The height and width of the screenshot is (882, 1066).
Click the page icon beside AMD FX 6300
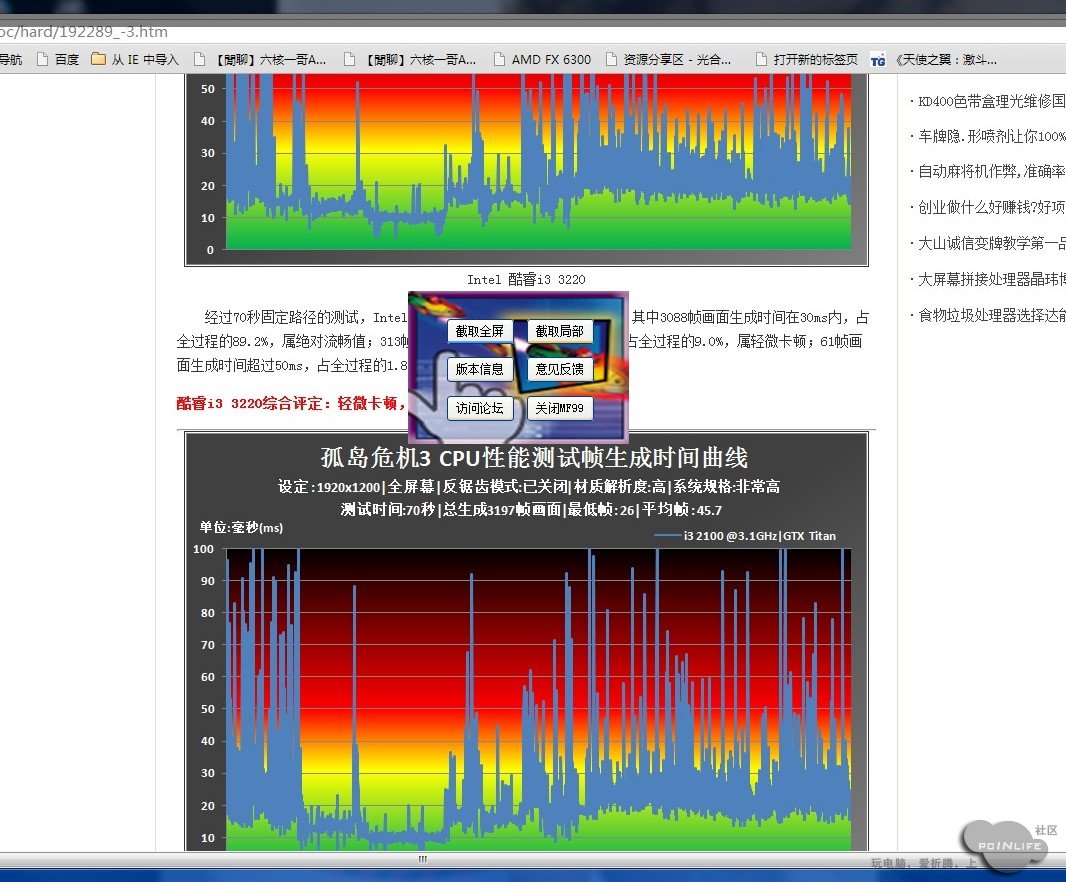click(x=499, y=60)
